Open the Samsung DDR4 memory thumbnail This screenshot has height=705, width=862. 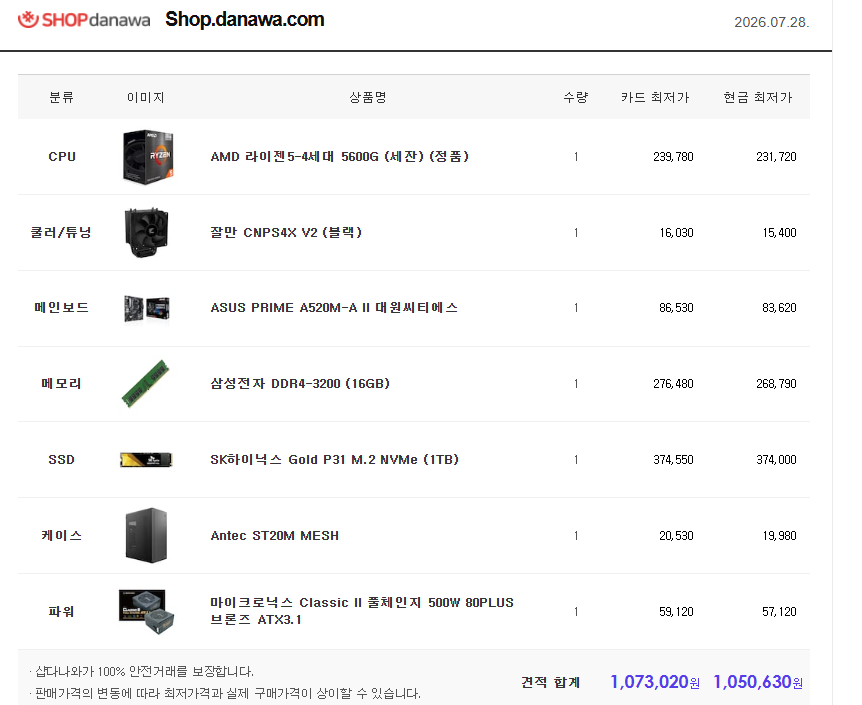[x=146, y=384]
